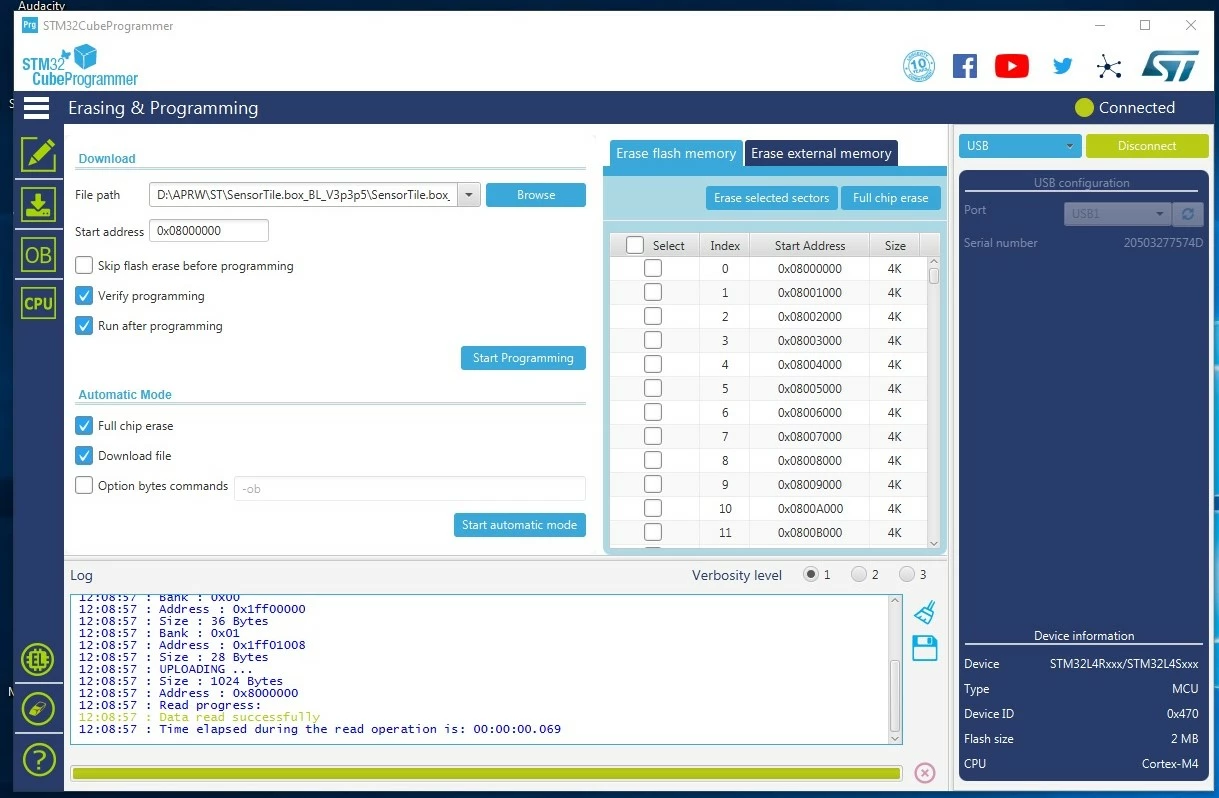Open the ST YouTube channel icon
Viewport: 1219px width, 798px height.
(1012, 66)
